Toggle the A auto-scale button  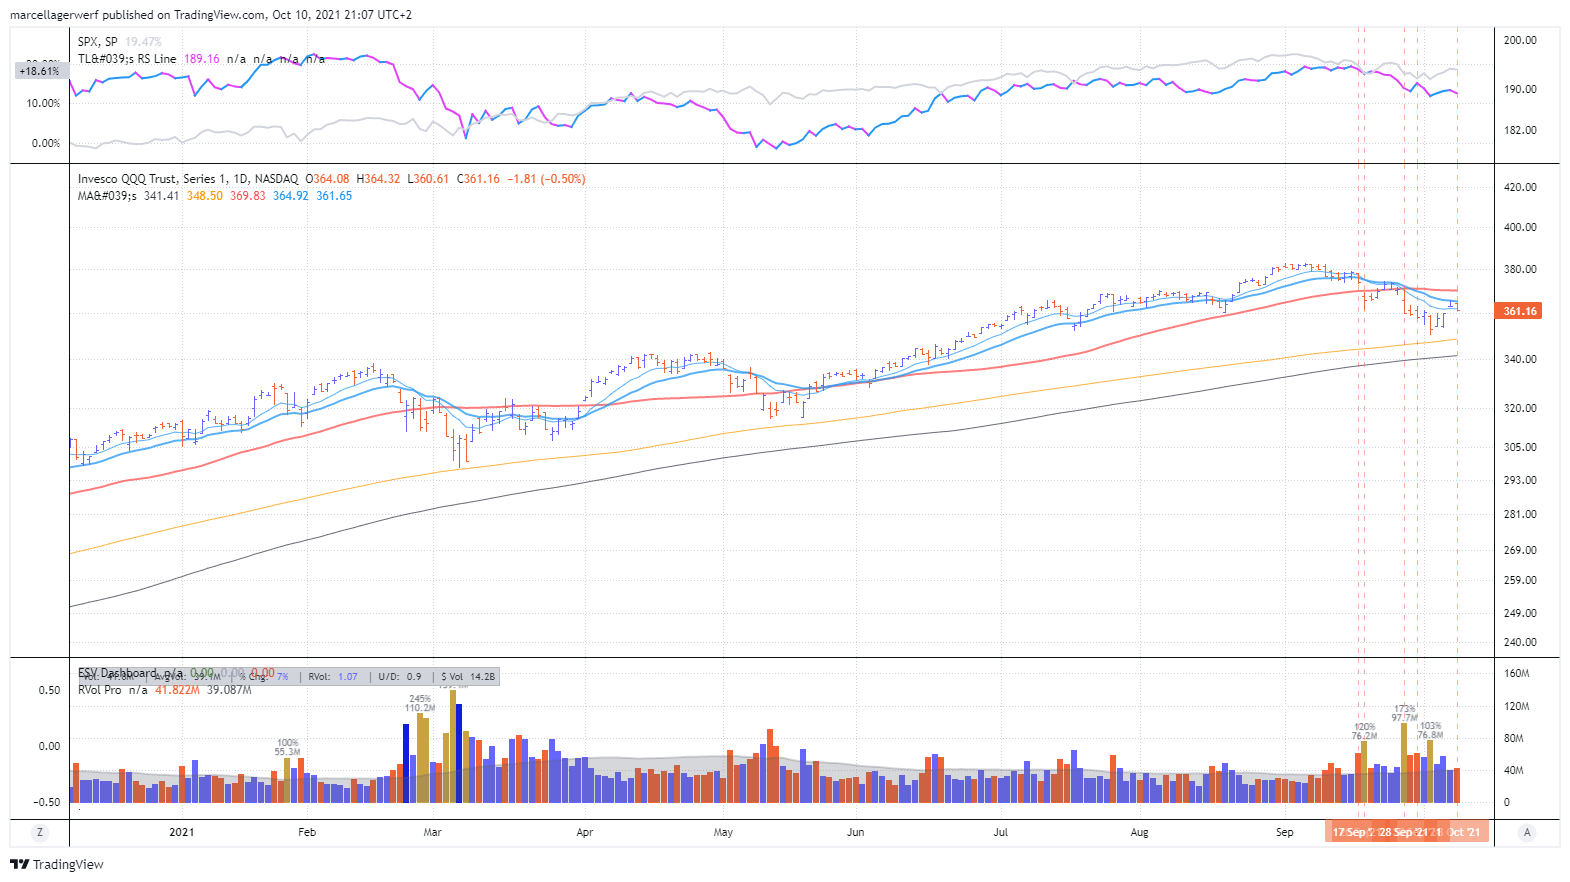[1527, 832]
